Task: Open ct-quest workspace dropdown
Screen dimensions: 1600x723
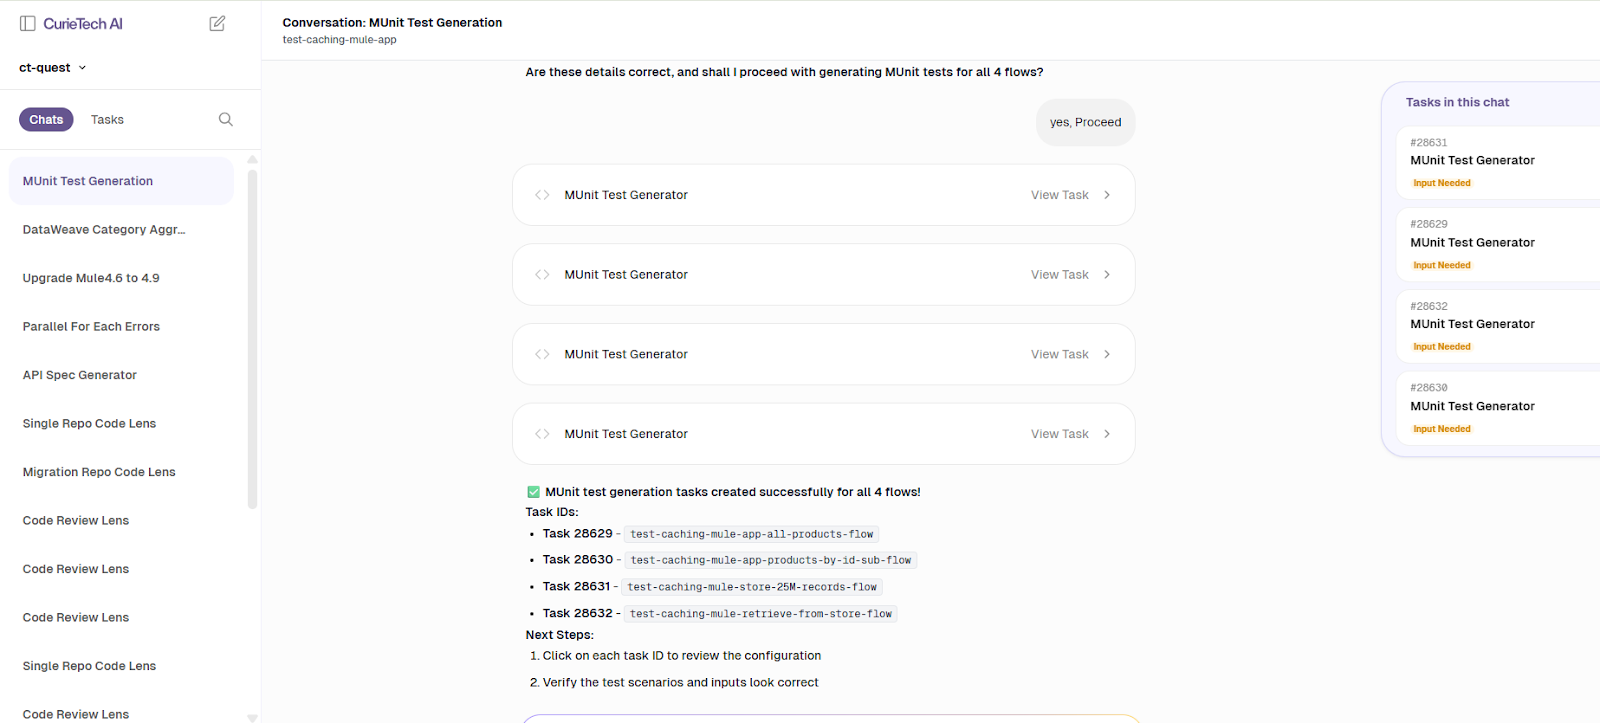Action: 53,68
